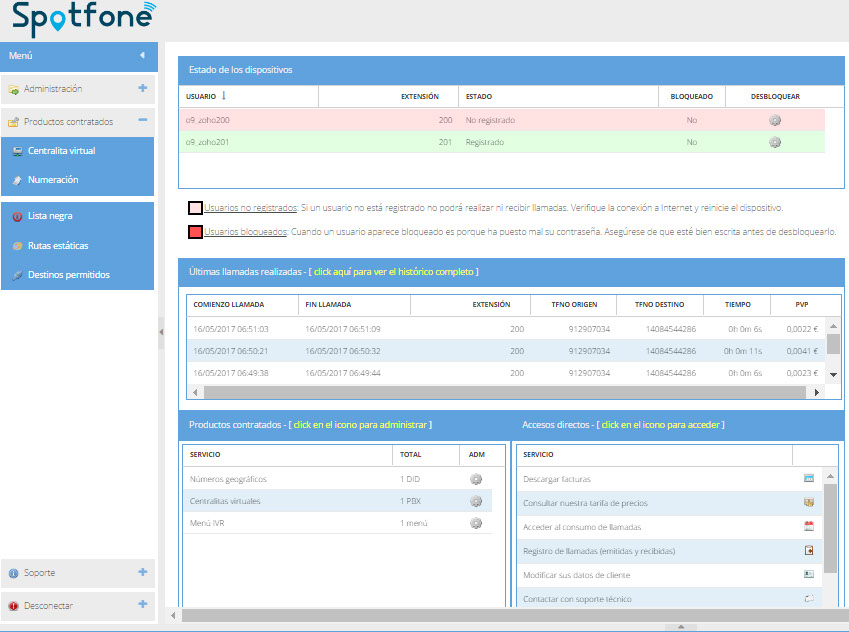Screen dimensions: 849x632
Task: Click the Acceder al consumo de llamadas icon
Action: (x=809, y=527)
